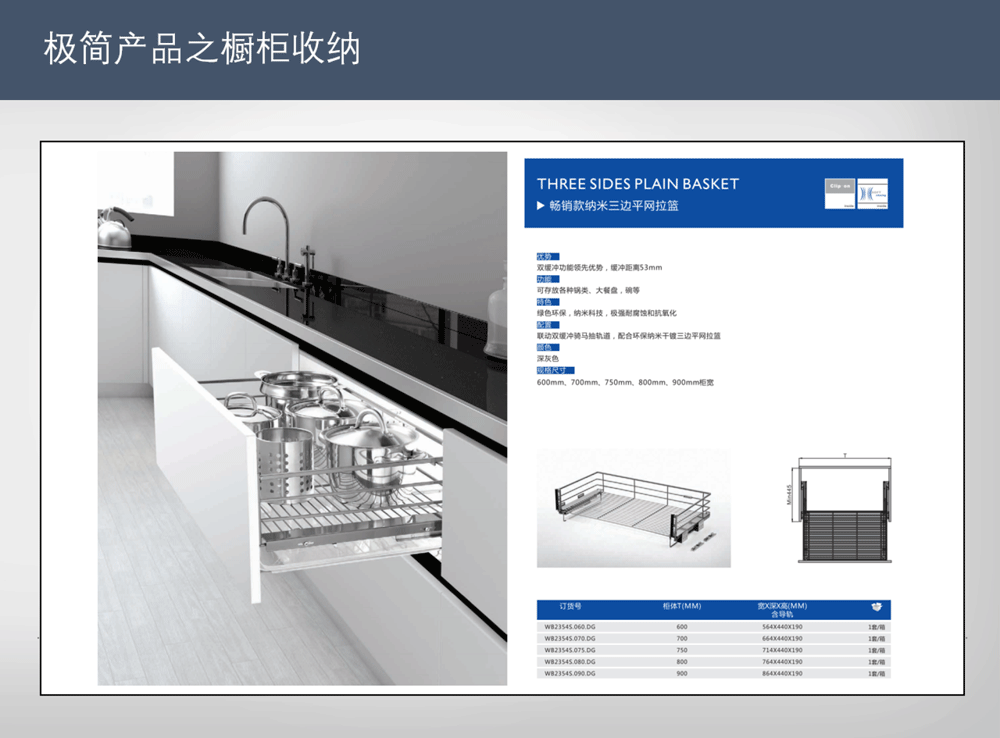Click the slide title 极简产品之橱柜收纳
The width and height of the screenshot is (1000, 738).
(x=202, y=48)
